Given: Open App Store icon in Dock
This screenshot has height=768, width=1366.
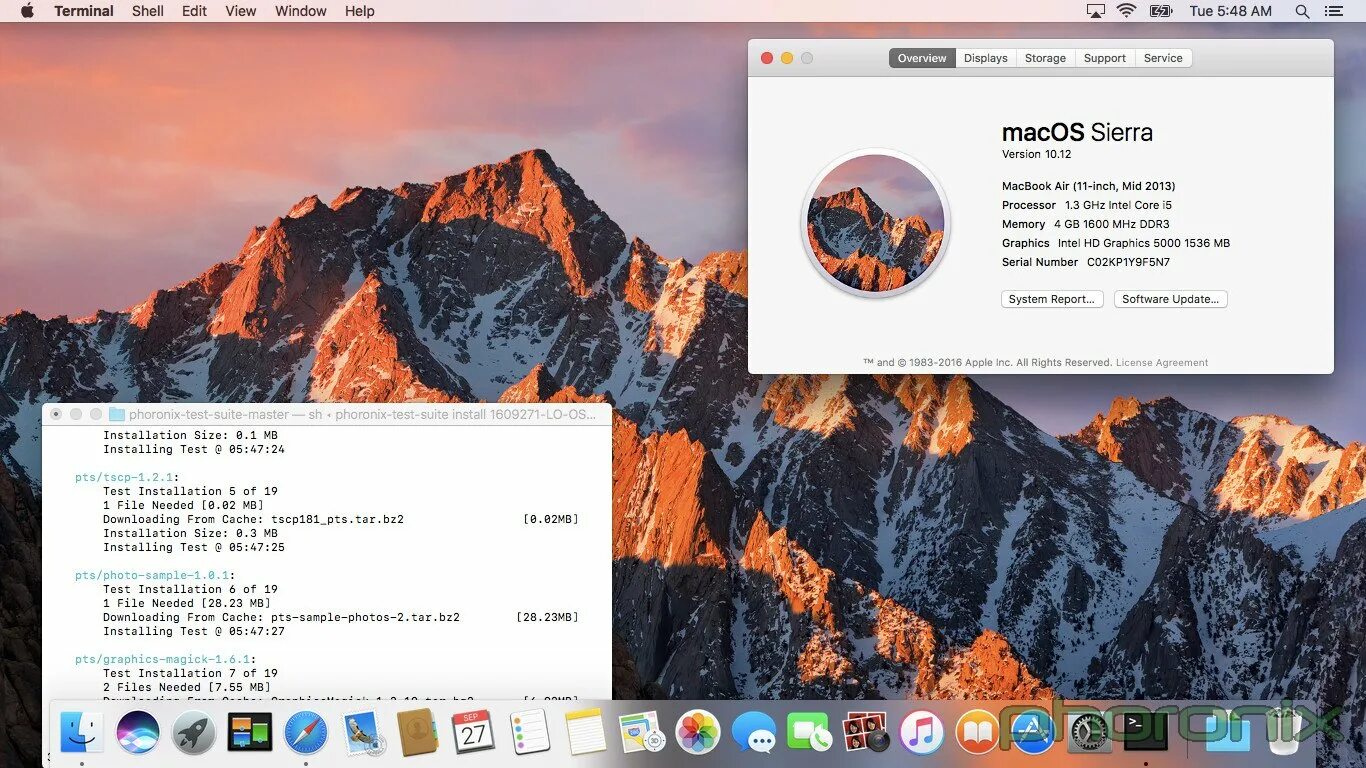Looking at the screenshot, I should tap(1034, 733).
